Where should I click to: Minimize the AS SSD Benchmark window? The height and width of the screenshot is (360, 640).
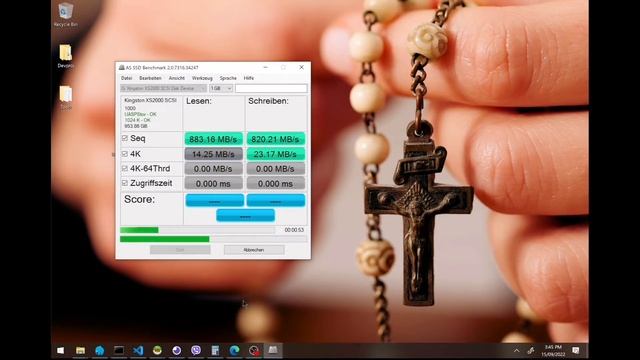click(x=265, y=67)
